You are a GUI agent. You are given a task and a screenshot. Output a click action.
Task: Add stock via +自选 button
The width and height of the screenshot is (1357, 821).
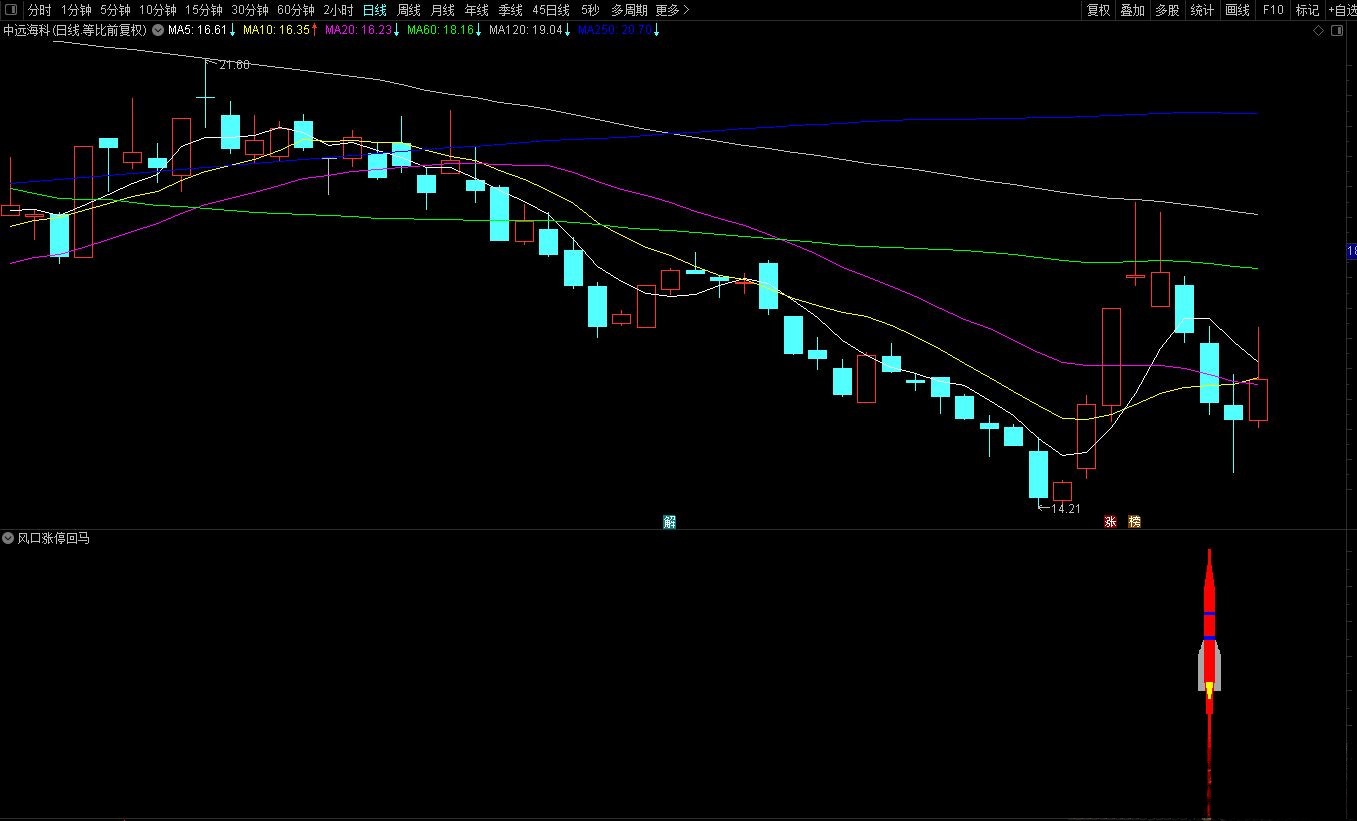[1341, 10]
